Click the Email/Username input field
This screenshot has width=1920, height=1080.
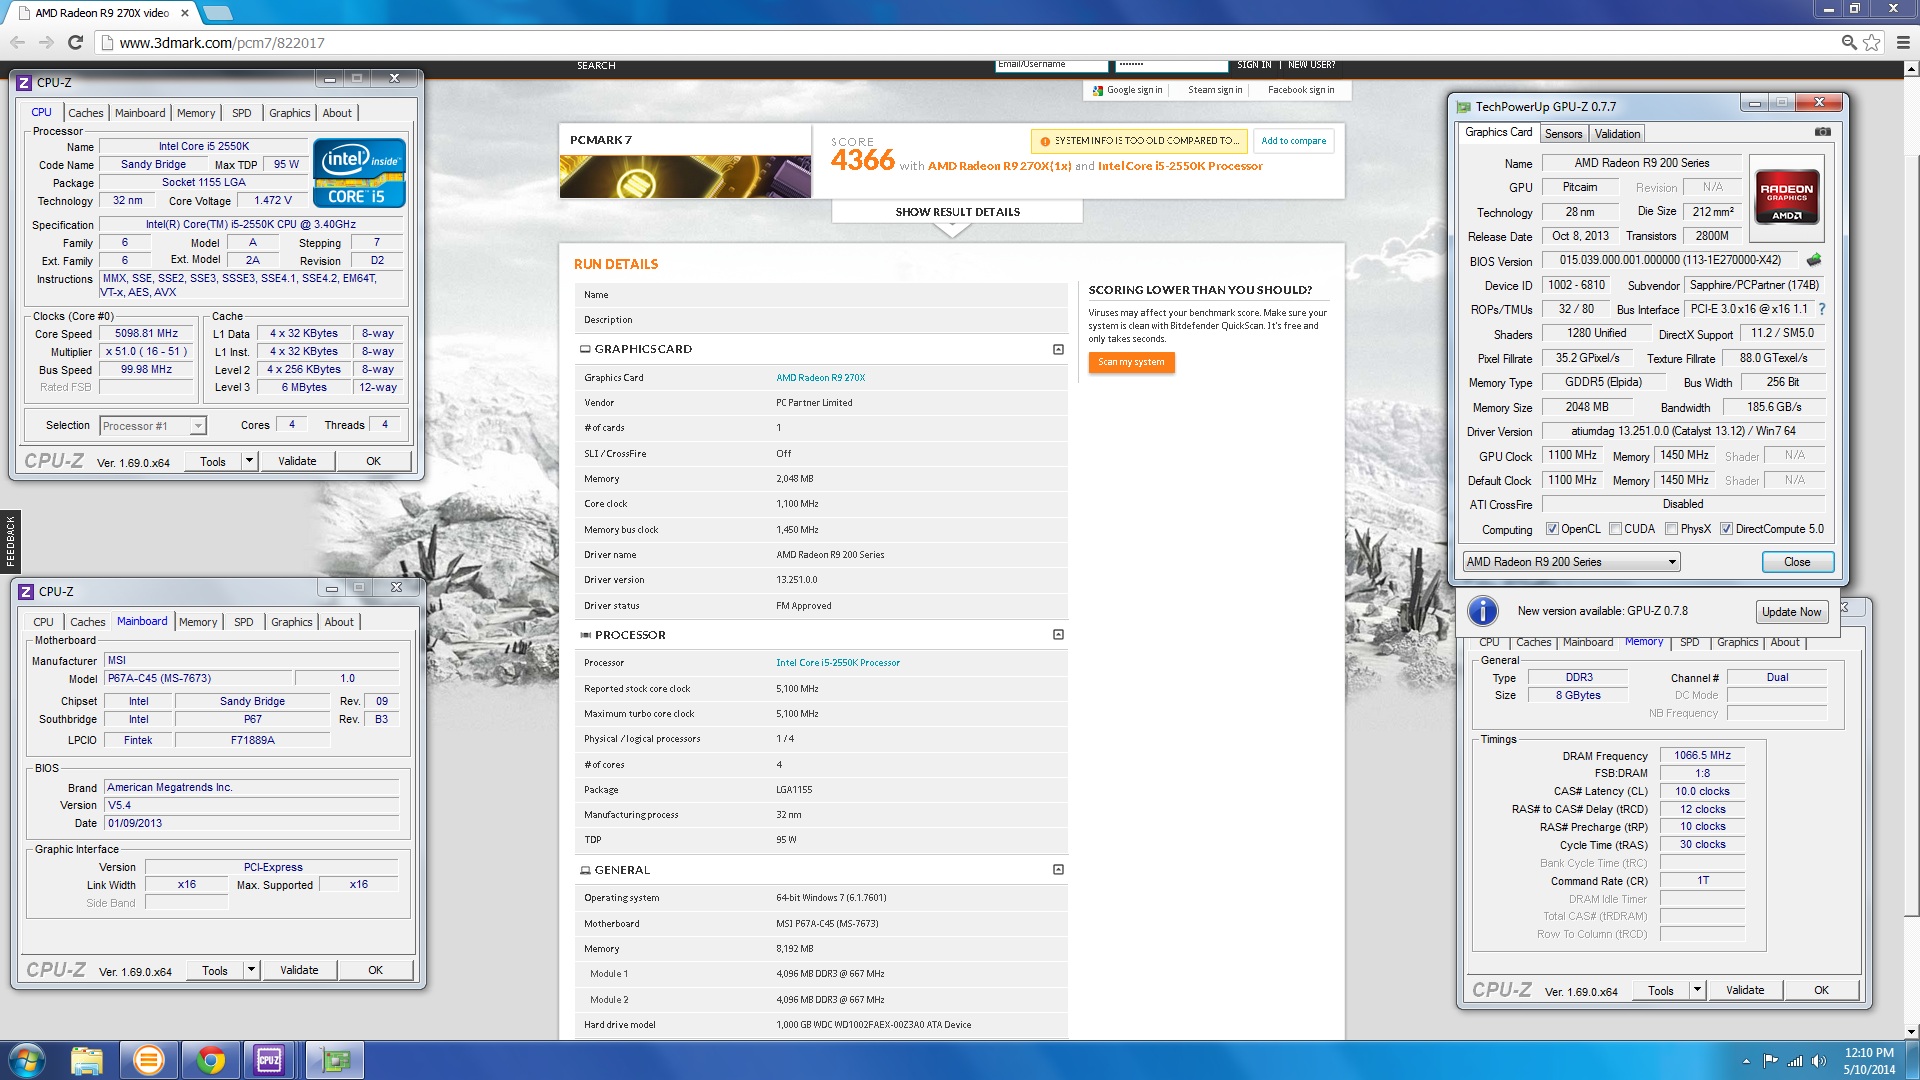1051,65
